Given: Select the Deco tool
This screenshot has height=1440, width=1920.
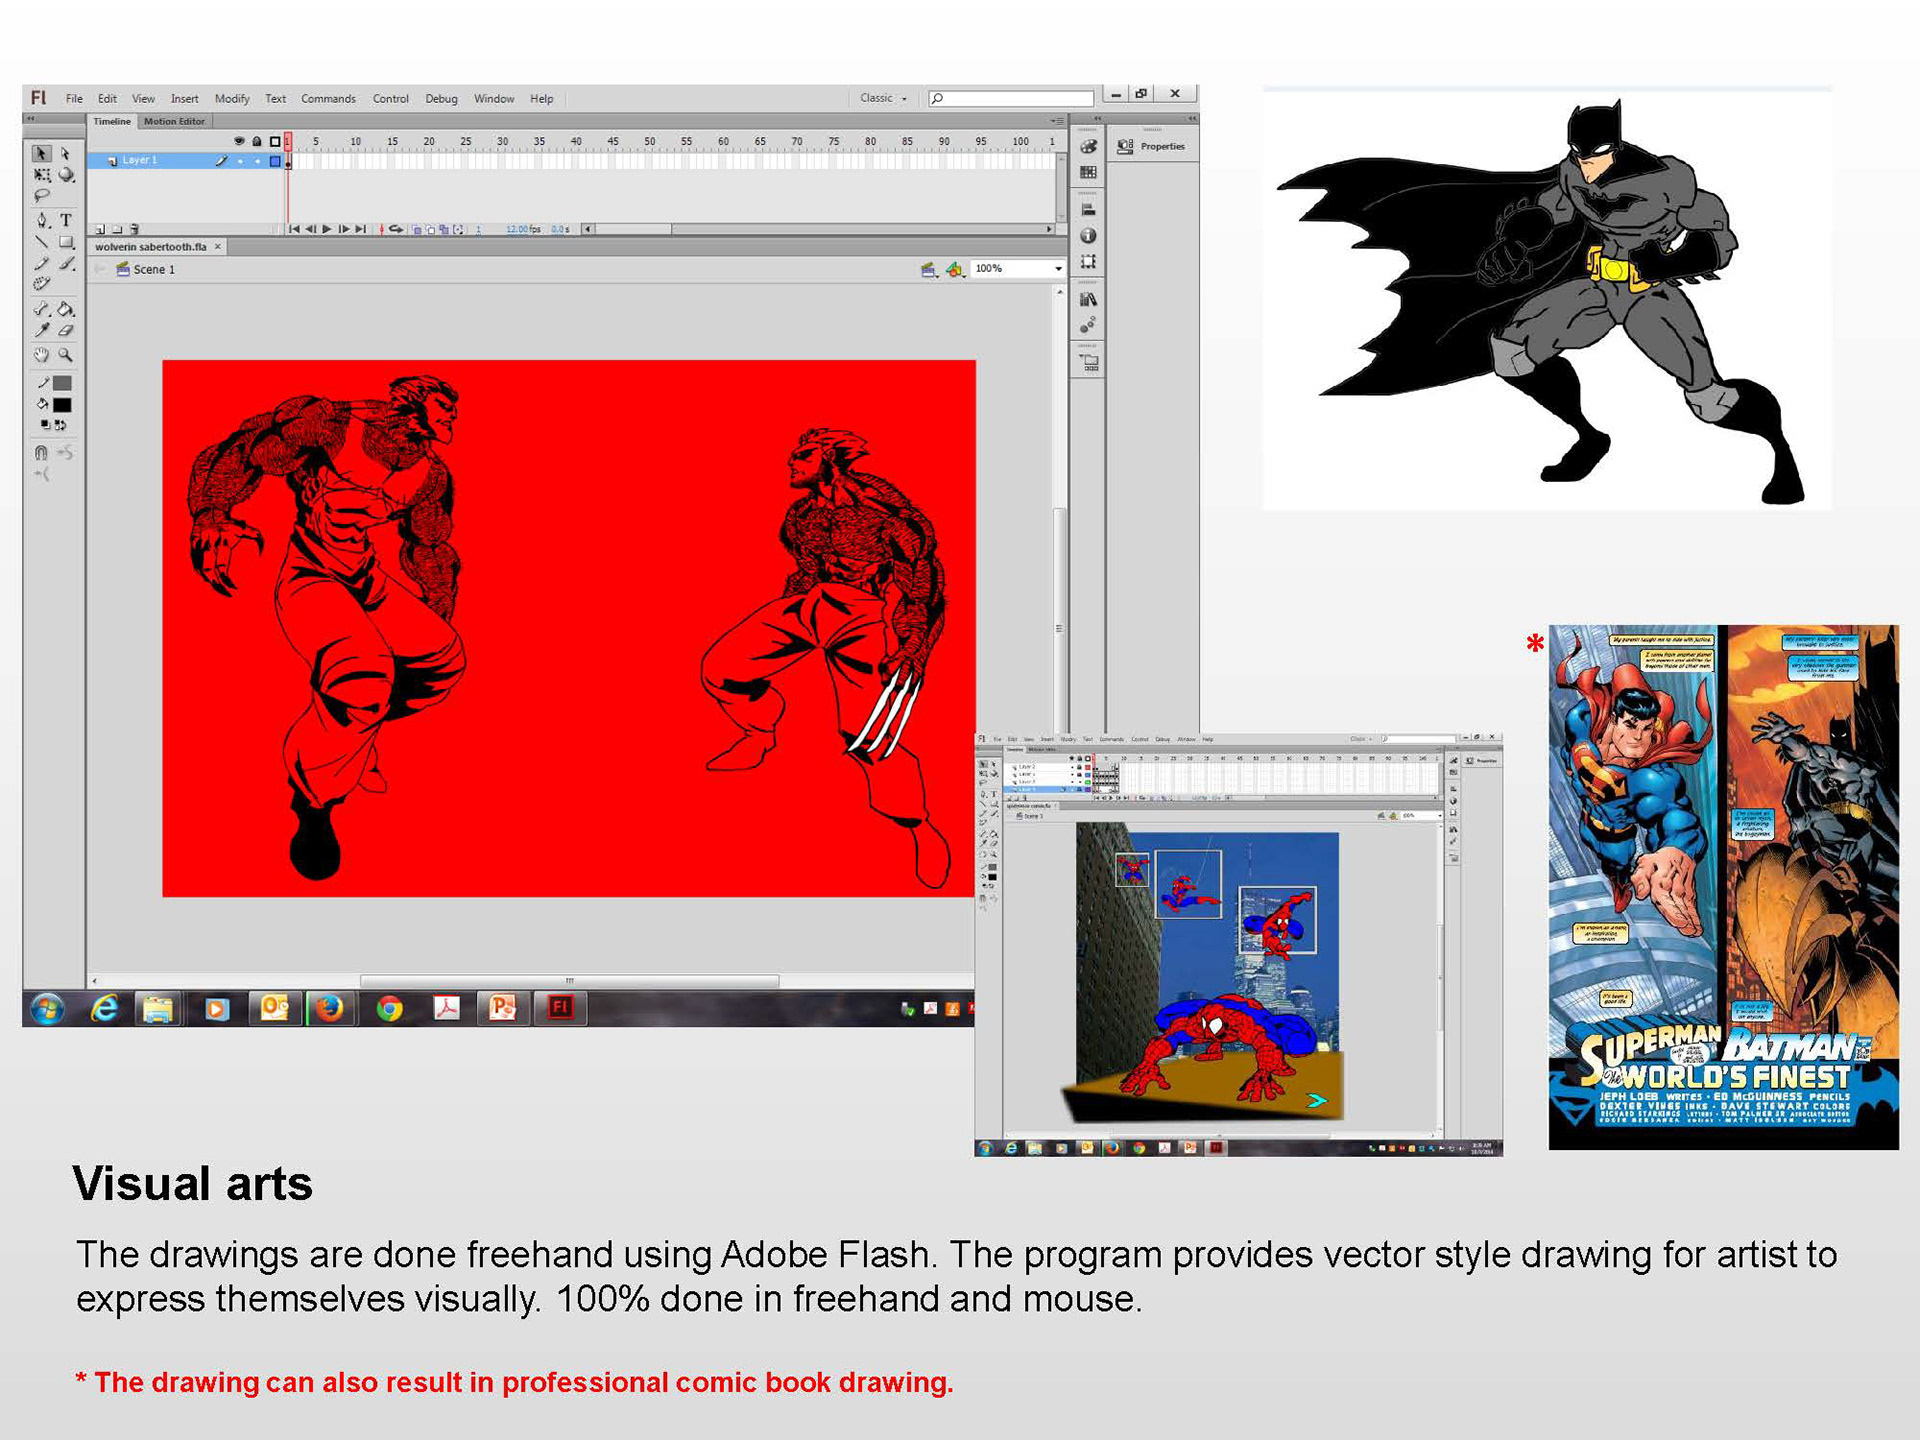Looking at the screenshot, I should (x=41, y=284).
